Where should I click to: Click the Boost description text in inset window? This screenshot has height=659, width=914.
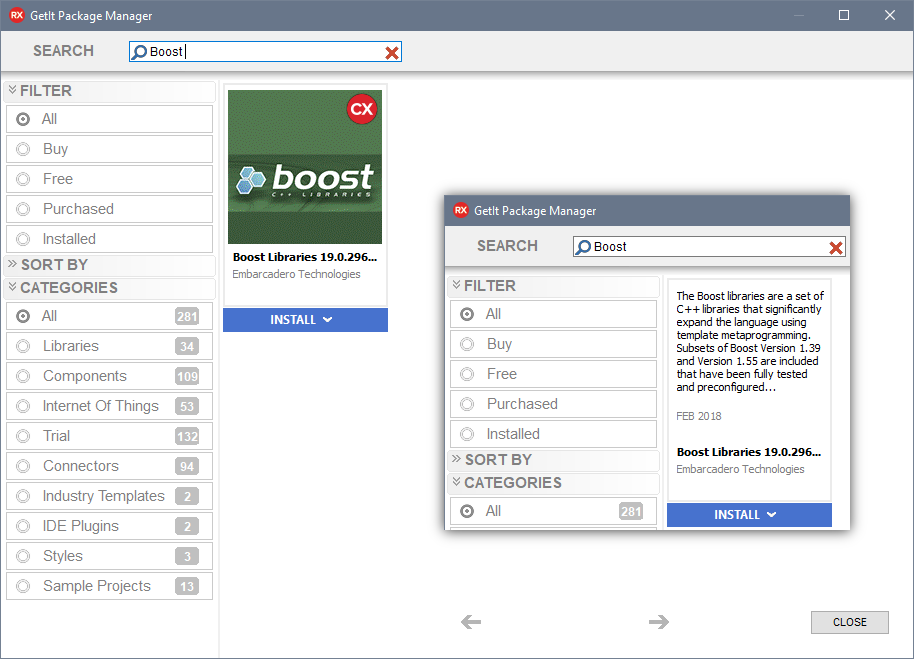[750, 341]
